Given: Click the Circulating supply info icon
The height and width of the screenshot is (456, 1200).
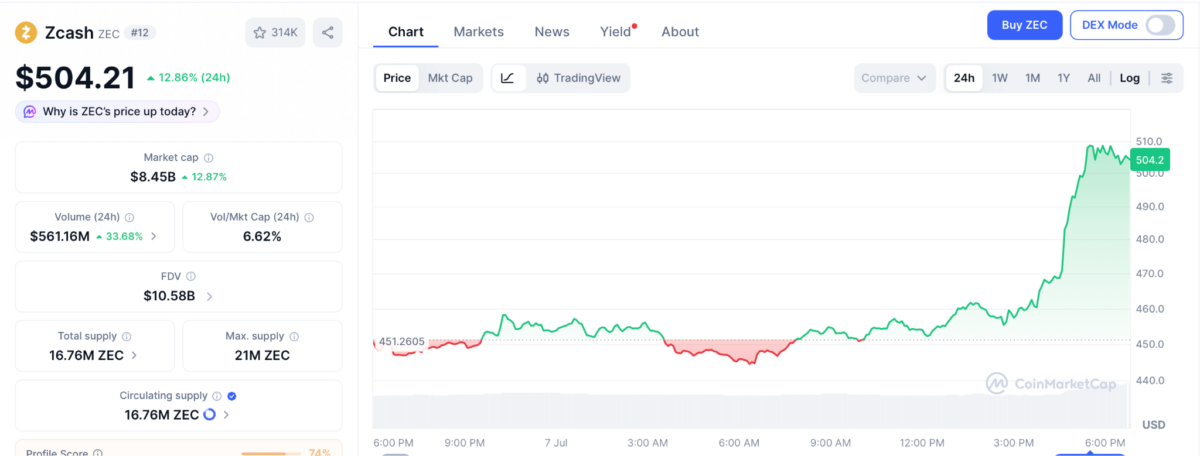Looking at the screenshot, I should click(x=217, y=396).
